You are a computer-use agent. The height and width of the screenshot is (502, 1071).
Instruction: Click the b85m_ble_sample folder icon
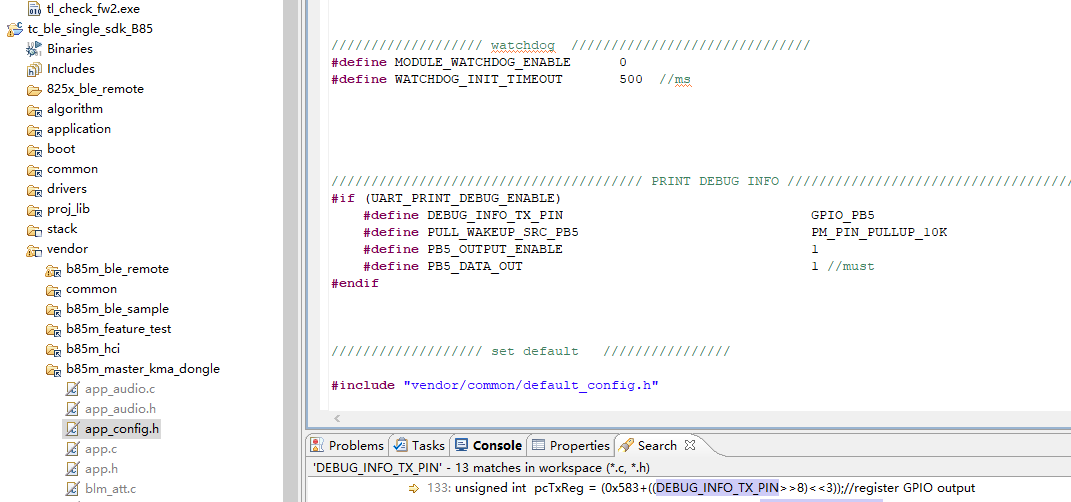click(x=53, y=309)
